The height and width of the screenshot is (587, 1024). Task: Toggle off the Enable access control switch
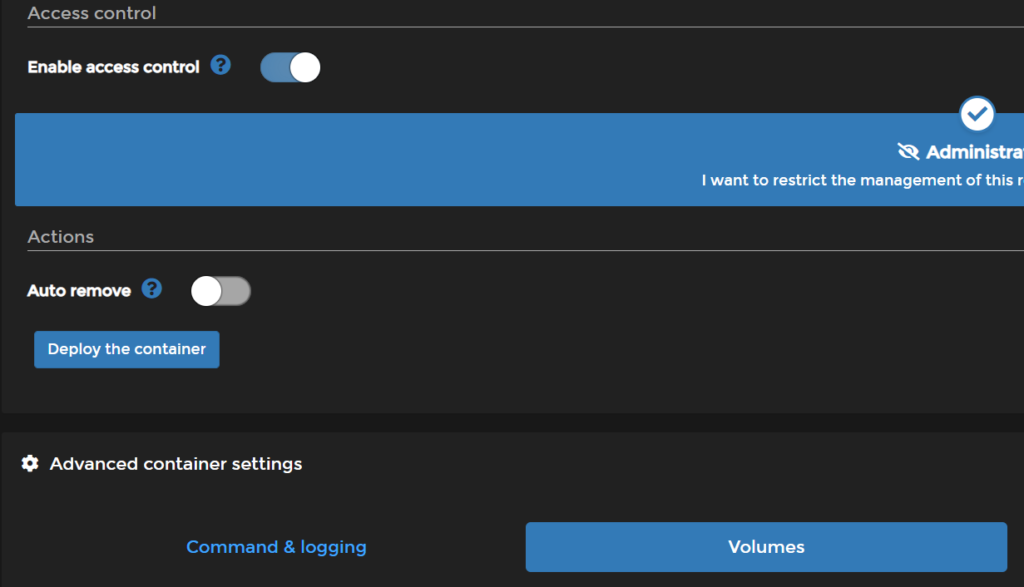coord(290,67)
